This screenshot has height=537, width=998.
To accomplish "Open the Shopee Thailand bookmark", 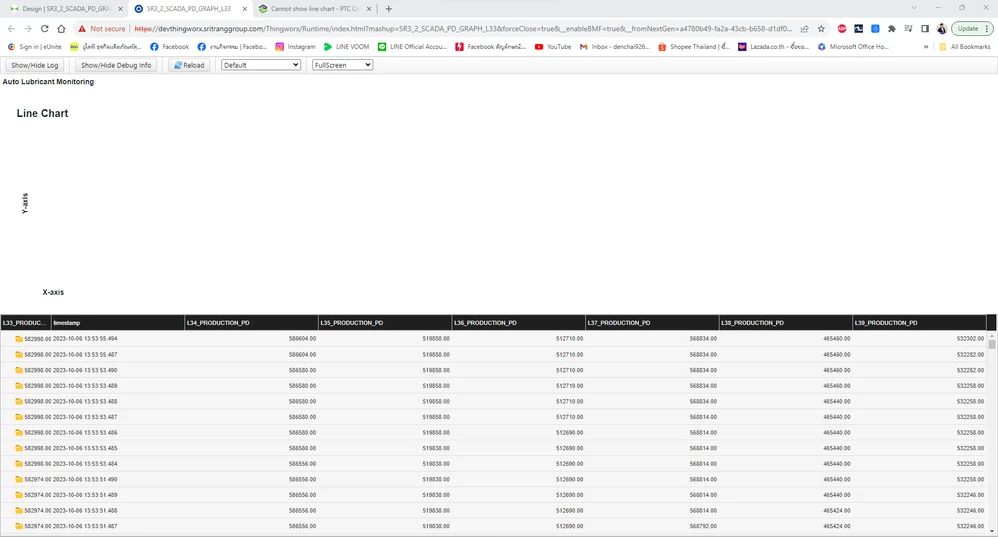I will click(694, 46).
